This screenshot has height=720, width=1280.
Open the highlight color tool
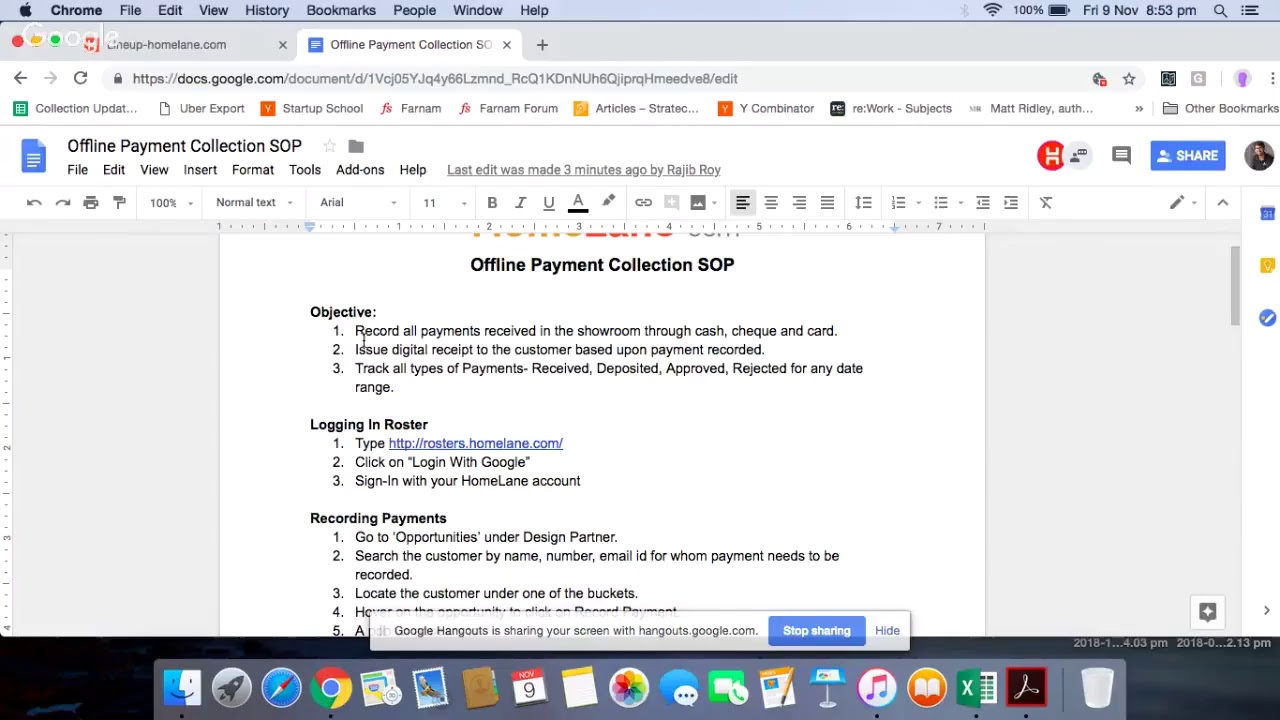click(608, 203)
